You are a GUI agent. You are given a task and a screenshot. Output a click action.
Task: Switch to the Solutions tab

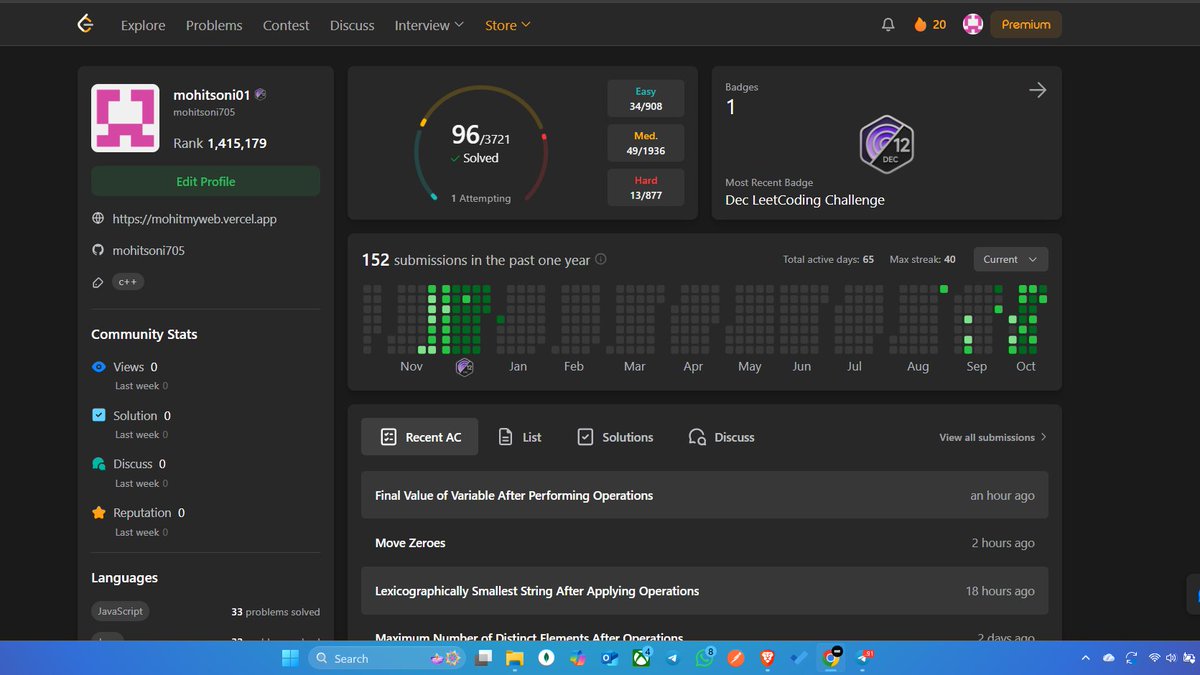[615, 437]
